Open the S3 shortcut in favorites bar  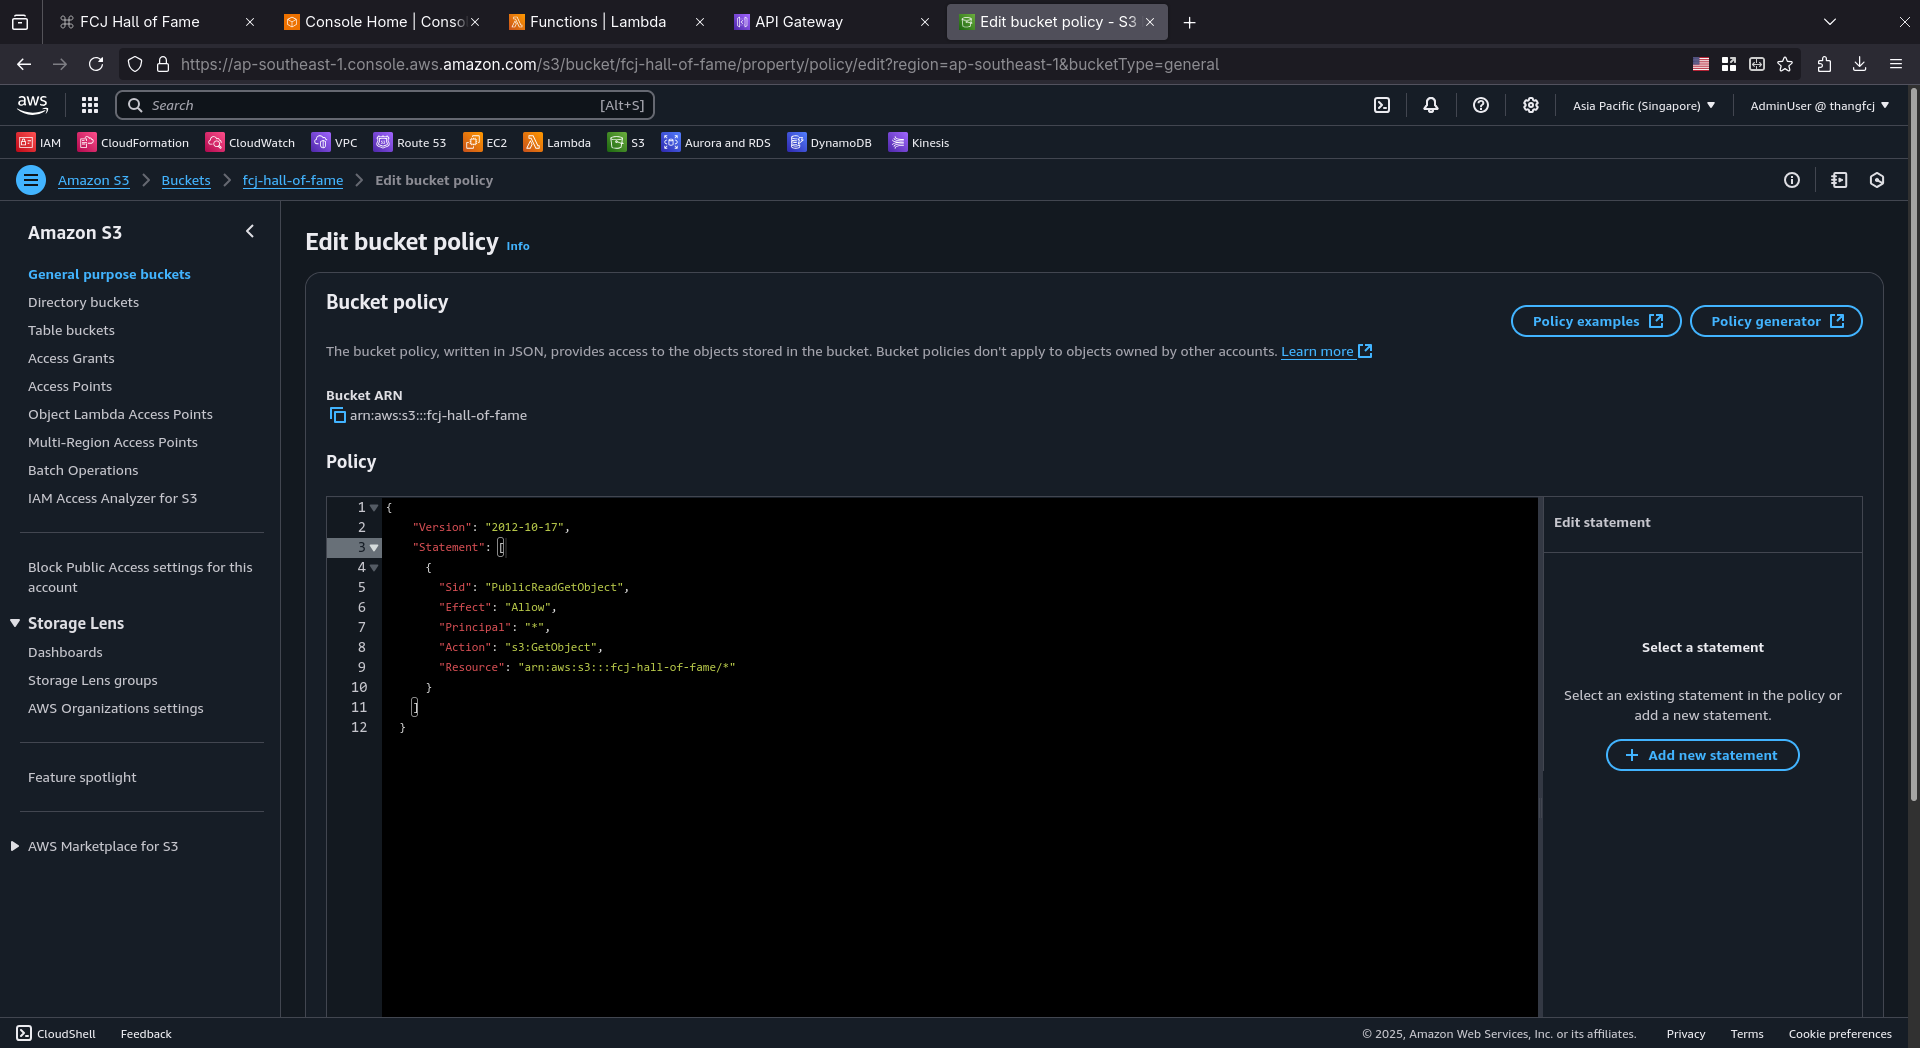(x=626, y=143)
